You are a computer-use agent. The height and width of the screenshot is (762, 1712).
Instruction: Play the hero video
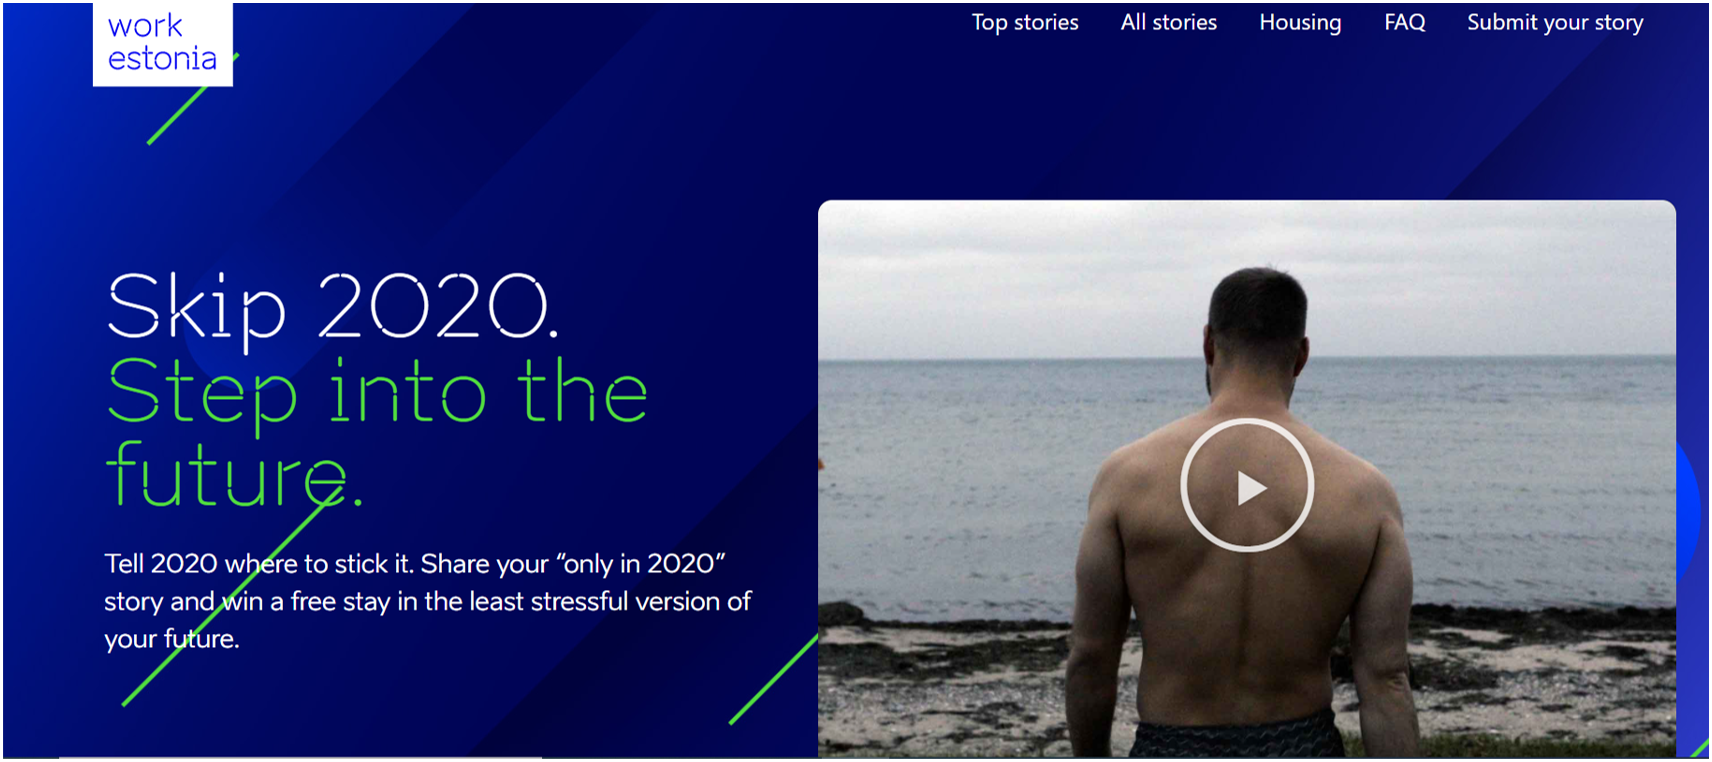coord(1247,485)
